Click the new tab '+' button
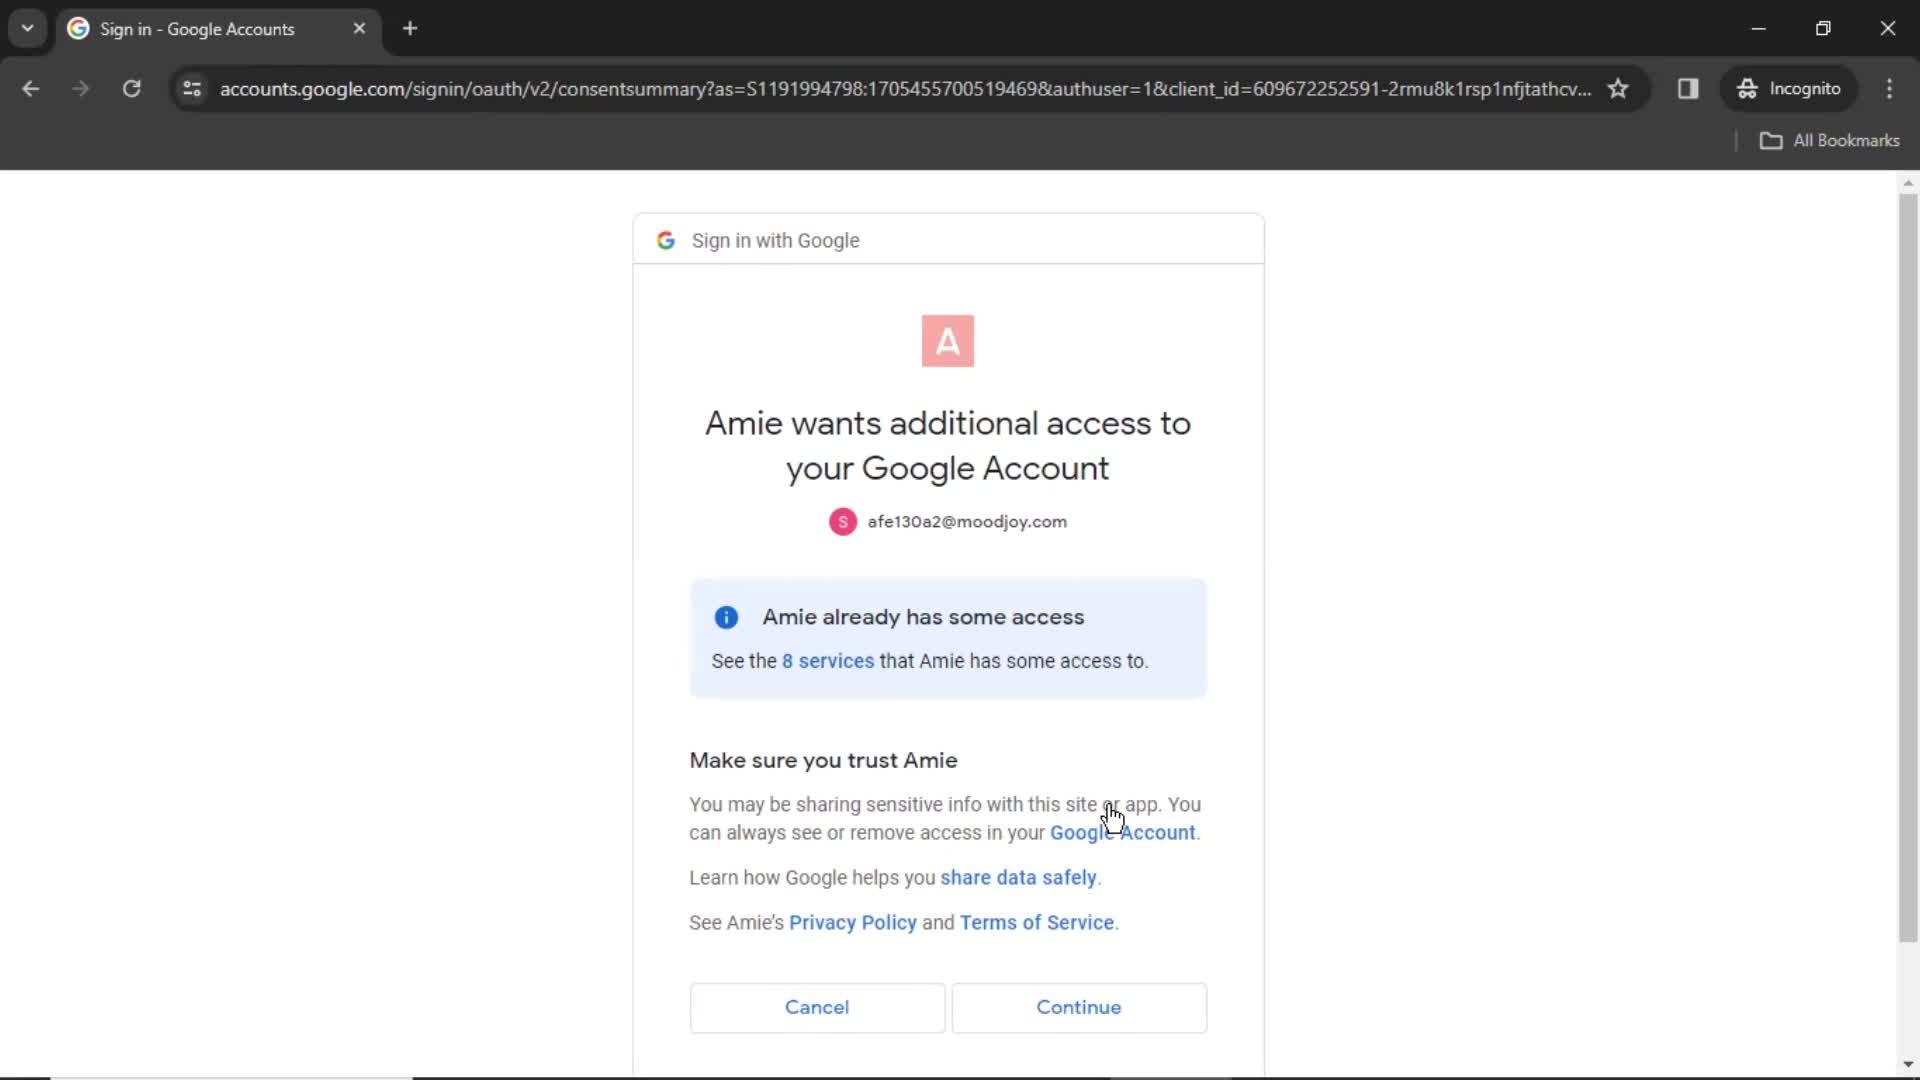This screenshot has height=1080, width=1920. (410, 29)
